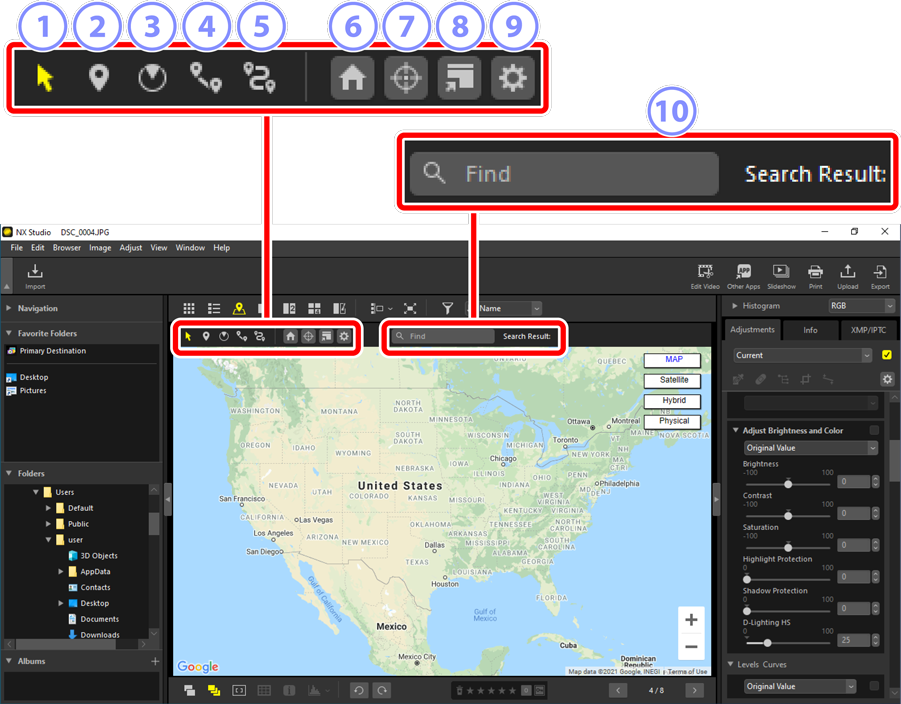Select the retouch bandage tool in Adjustments
The width and height of the screenshot is (901, 704).
click(760, 379)
